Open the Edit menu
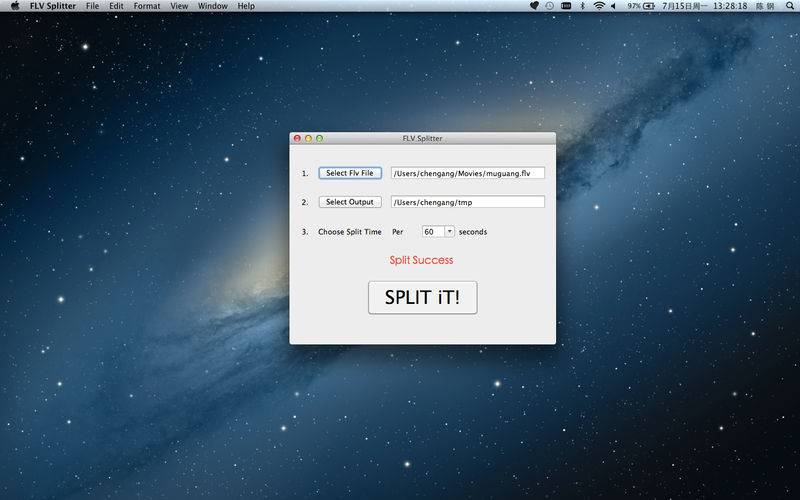Screen dimensions: 800x500 pos(117,6)
